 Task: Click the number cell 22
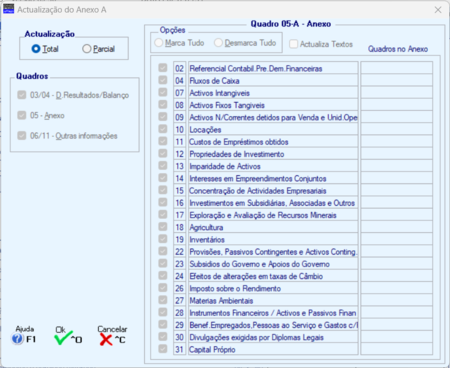[179, 252]
